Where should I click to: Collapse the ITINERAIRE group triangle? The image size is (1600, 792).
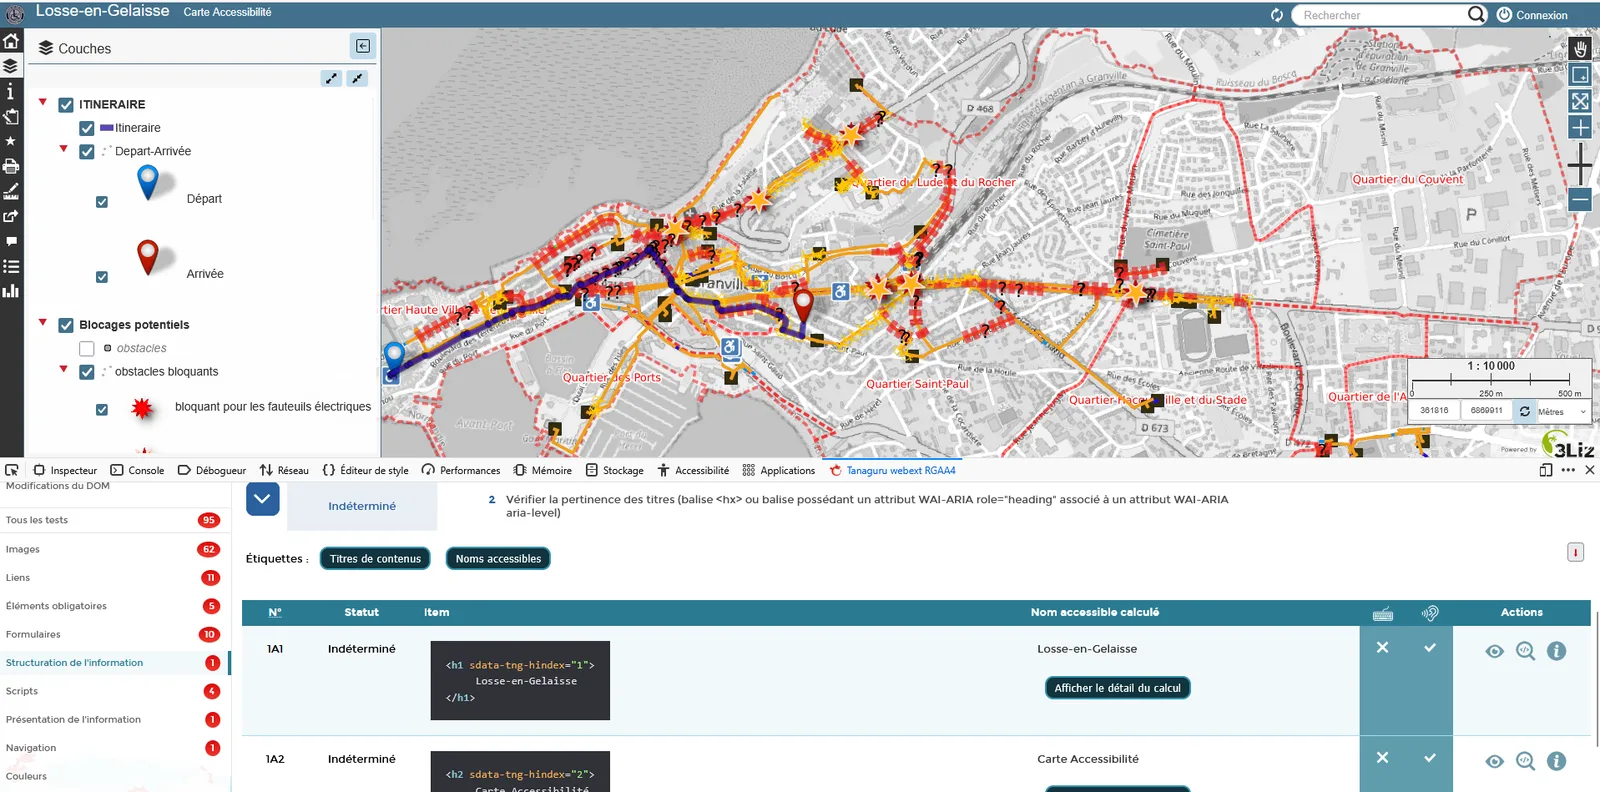43,102
